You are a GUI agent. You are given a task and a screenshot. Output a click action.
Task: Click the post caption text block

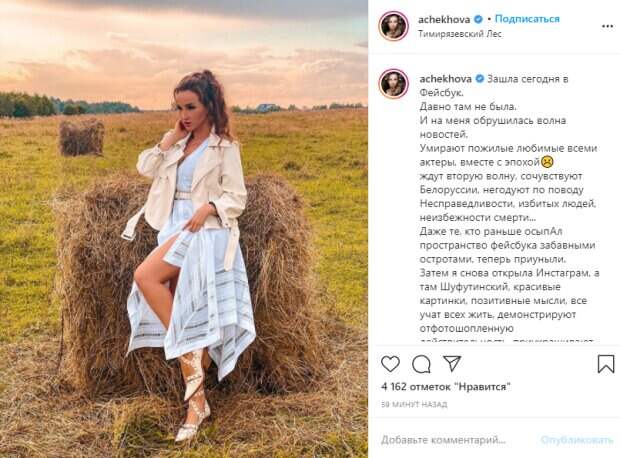509,207
